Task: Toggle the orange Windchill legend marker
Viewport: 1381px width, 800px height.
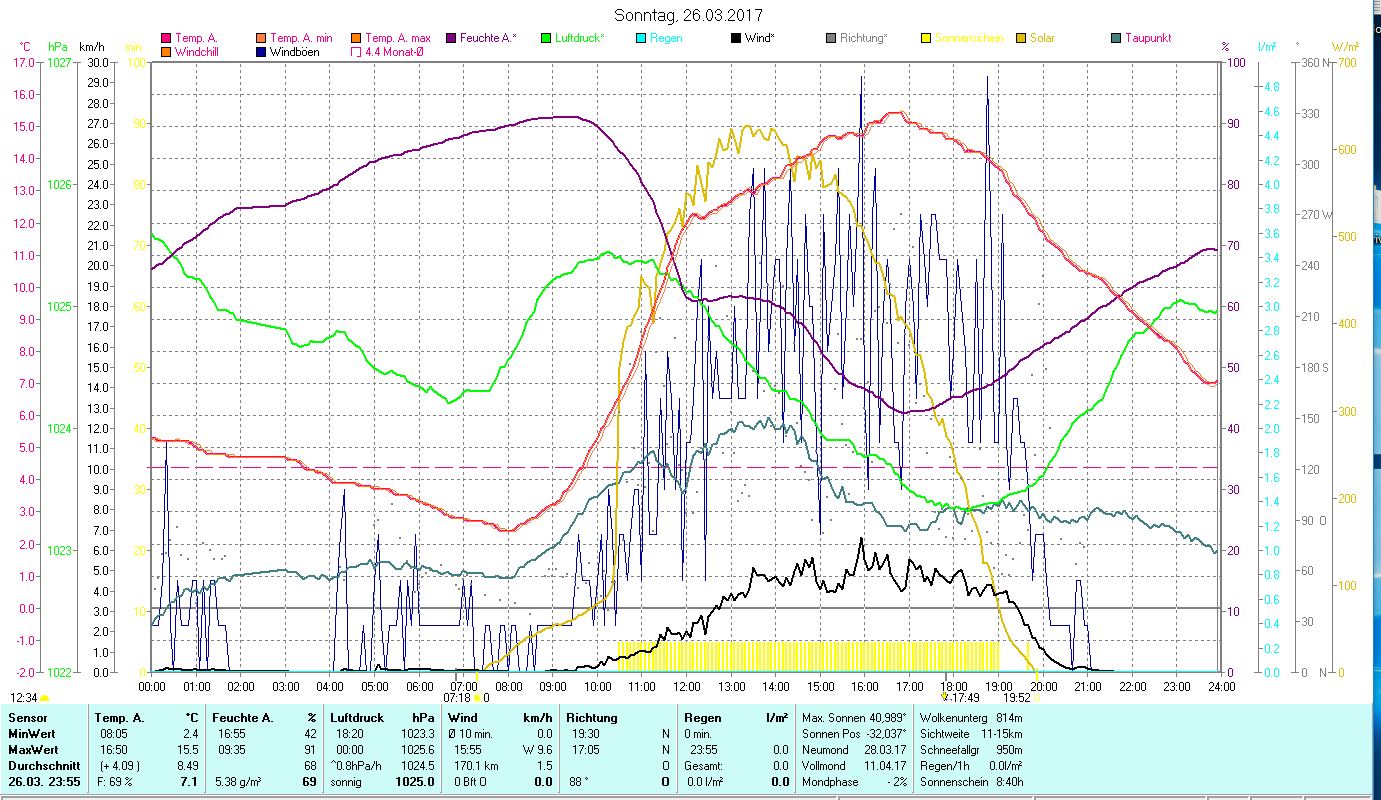Action: [166, 52]
